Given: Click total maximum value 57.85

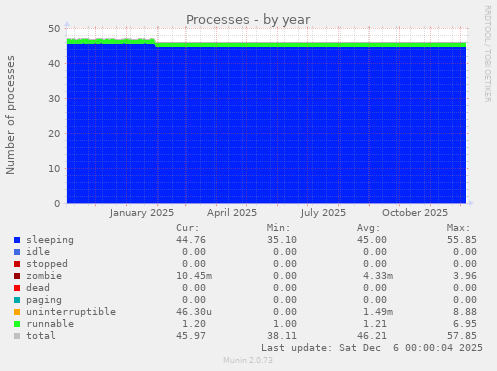Looking at the screenshot, I should tap(462, 336).
